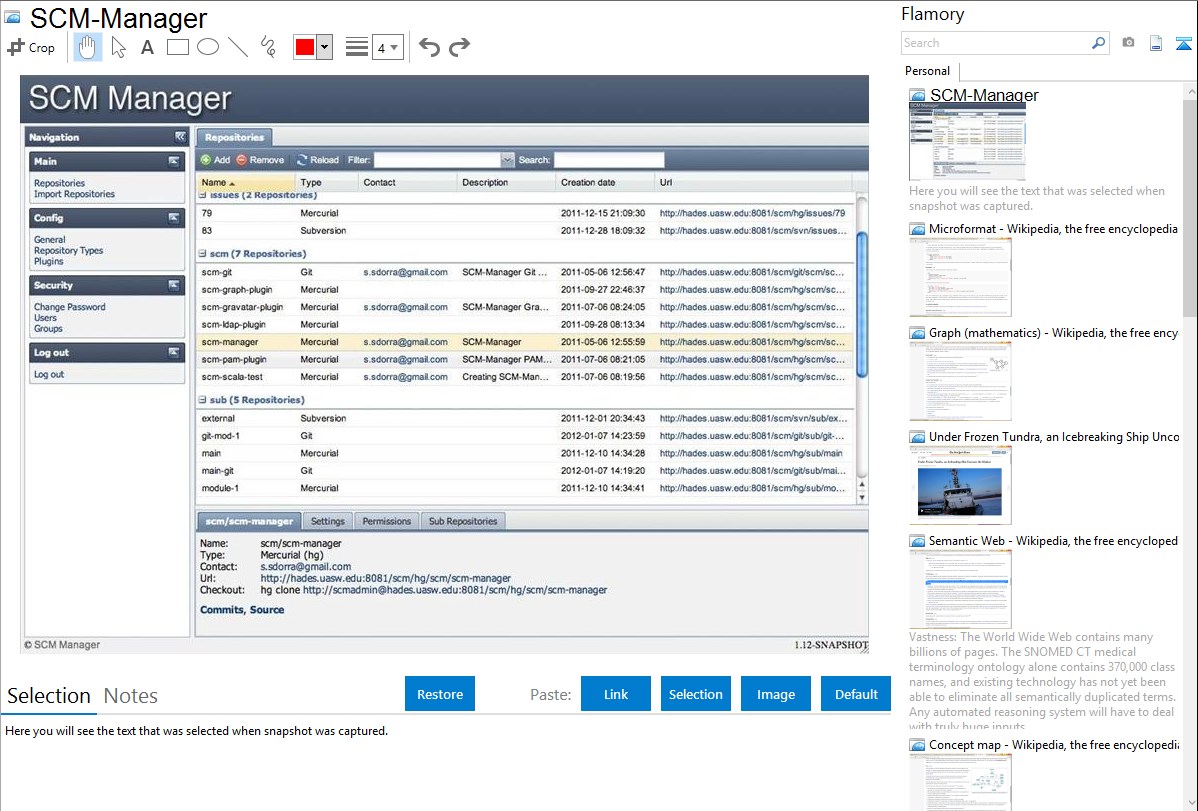The height and width of the screenshot is (811, 1198).
Task: Pick the freehand curve drawing tool
Action: [x=268, y=47]
